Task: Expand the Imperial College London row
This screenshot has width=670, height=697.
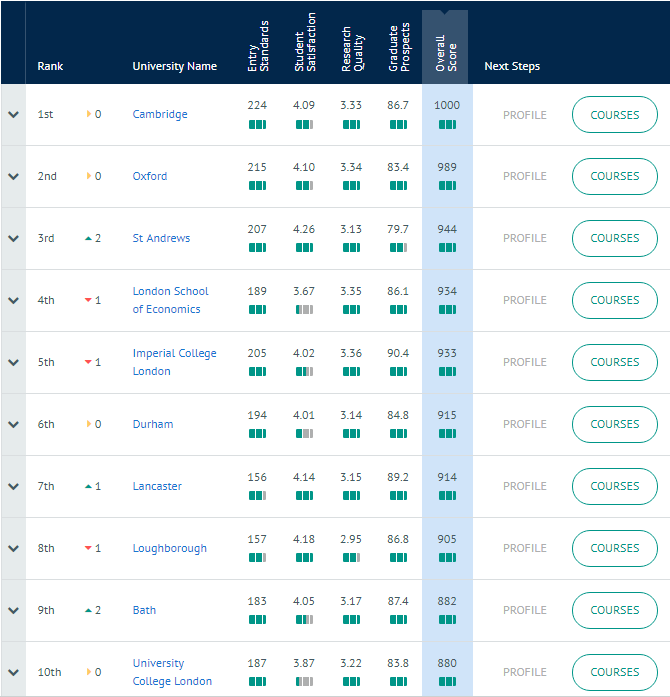Action: tap(13, 362)
